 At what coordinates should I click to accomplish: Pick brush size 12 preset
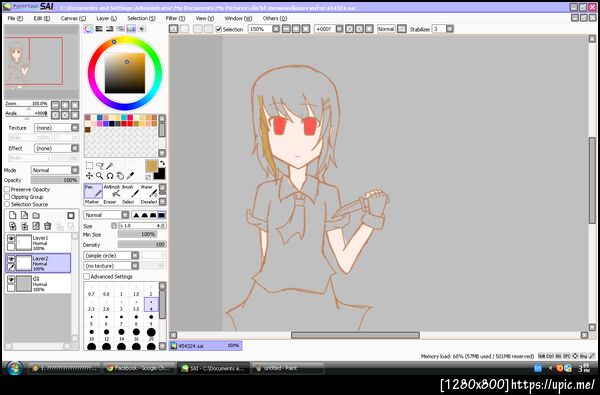(x=106, y=335)
